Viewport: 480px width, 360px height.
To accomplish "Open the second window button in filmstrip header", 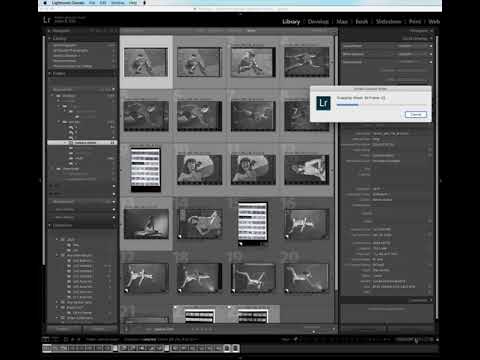I will click(55, 339).
